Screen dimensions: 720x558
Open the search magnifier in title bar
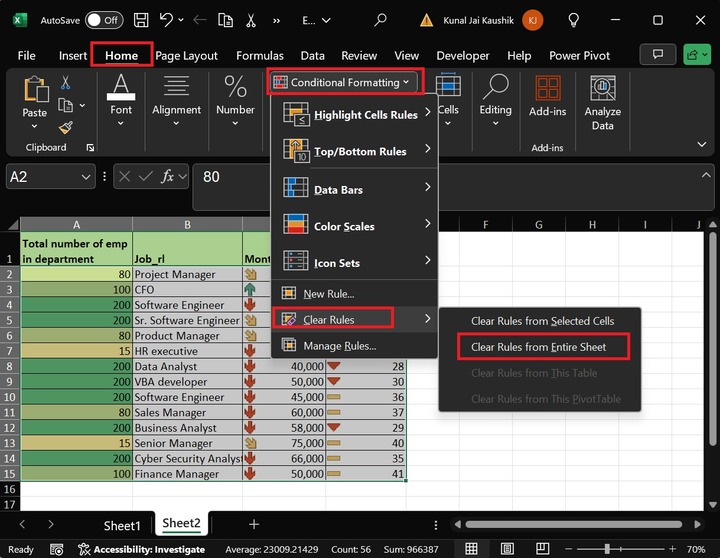pos(380,20)
